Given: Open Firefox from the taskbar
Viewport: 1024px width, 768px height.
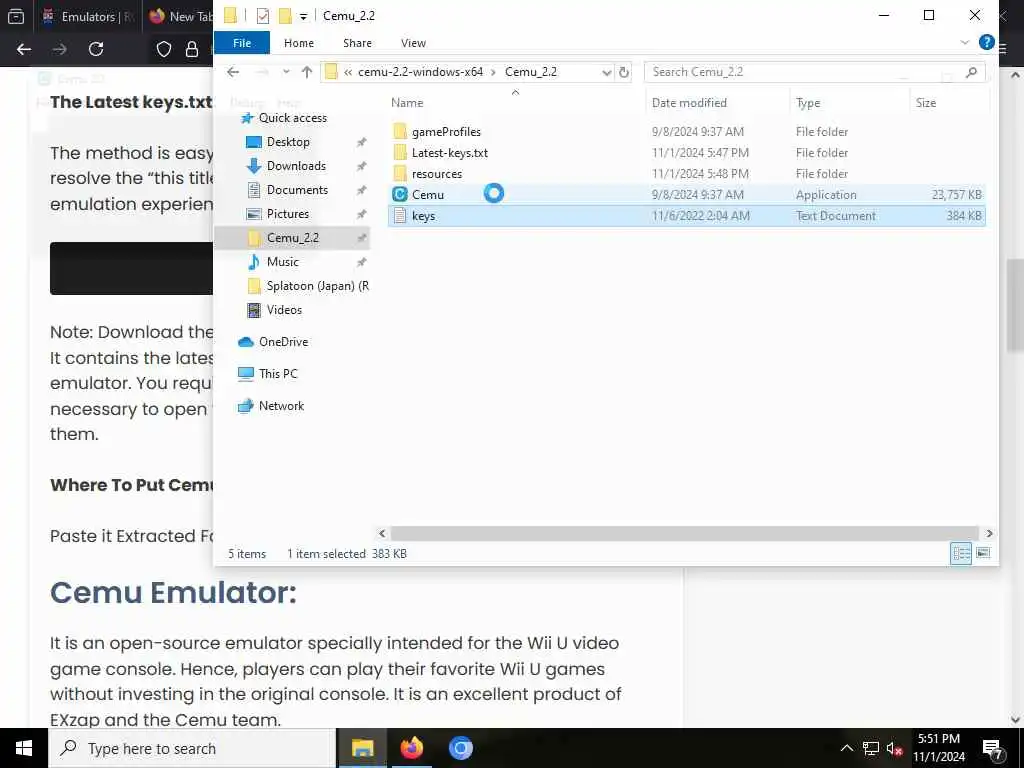Looking at the screenshot, I should 411,748.
